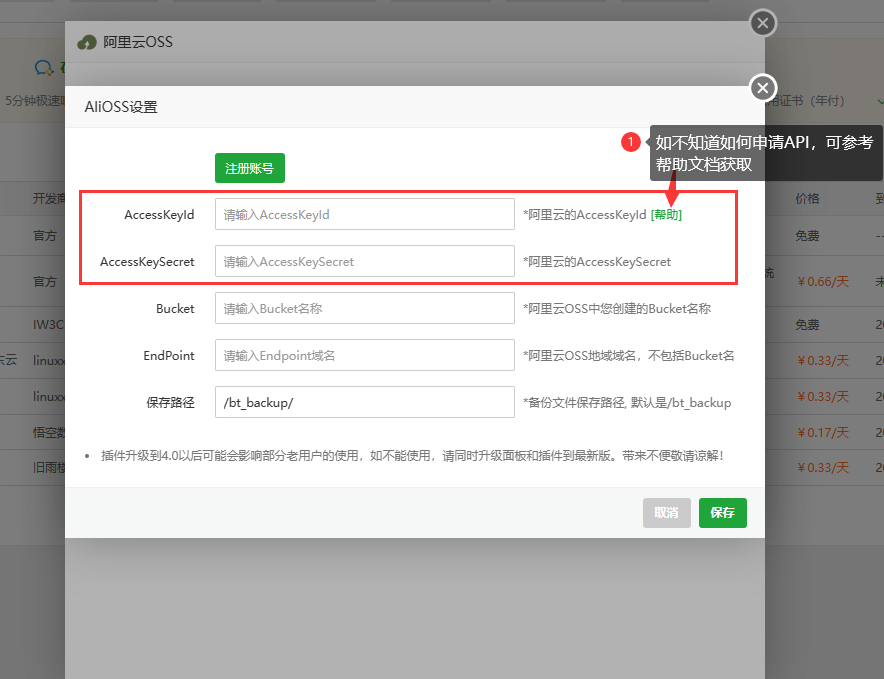Click the EndPoint field label

coord(169,356)
